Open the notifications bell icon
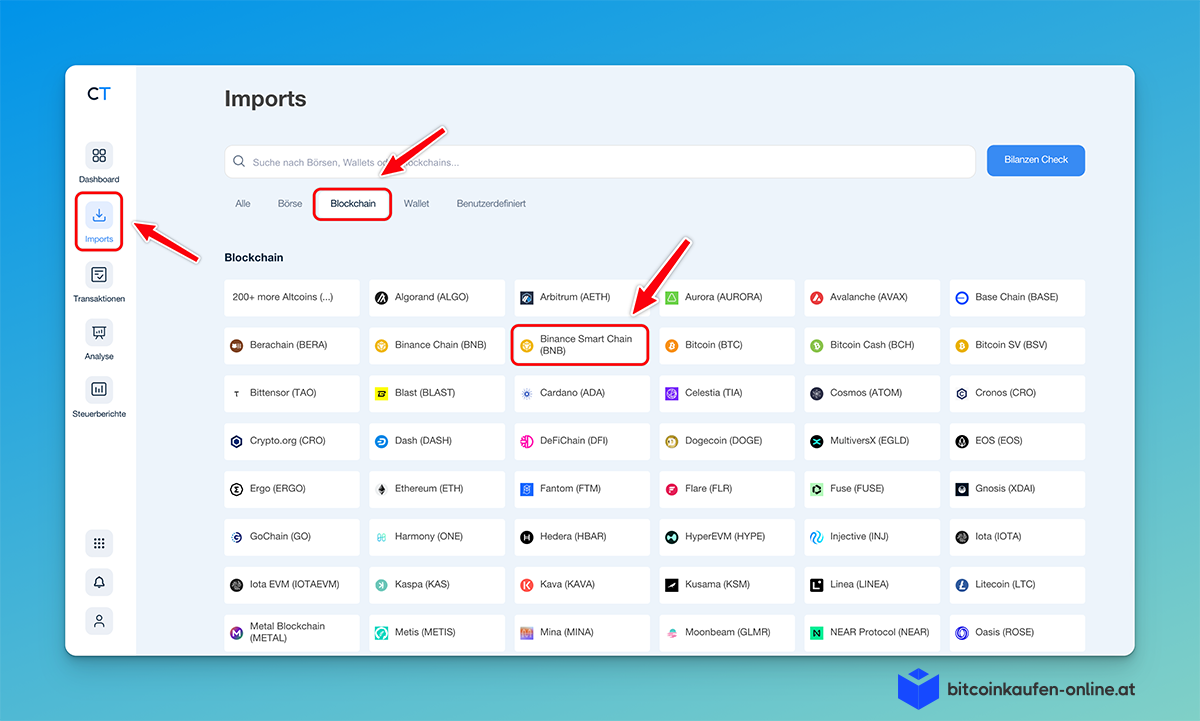 [99, 582]
